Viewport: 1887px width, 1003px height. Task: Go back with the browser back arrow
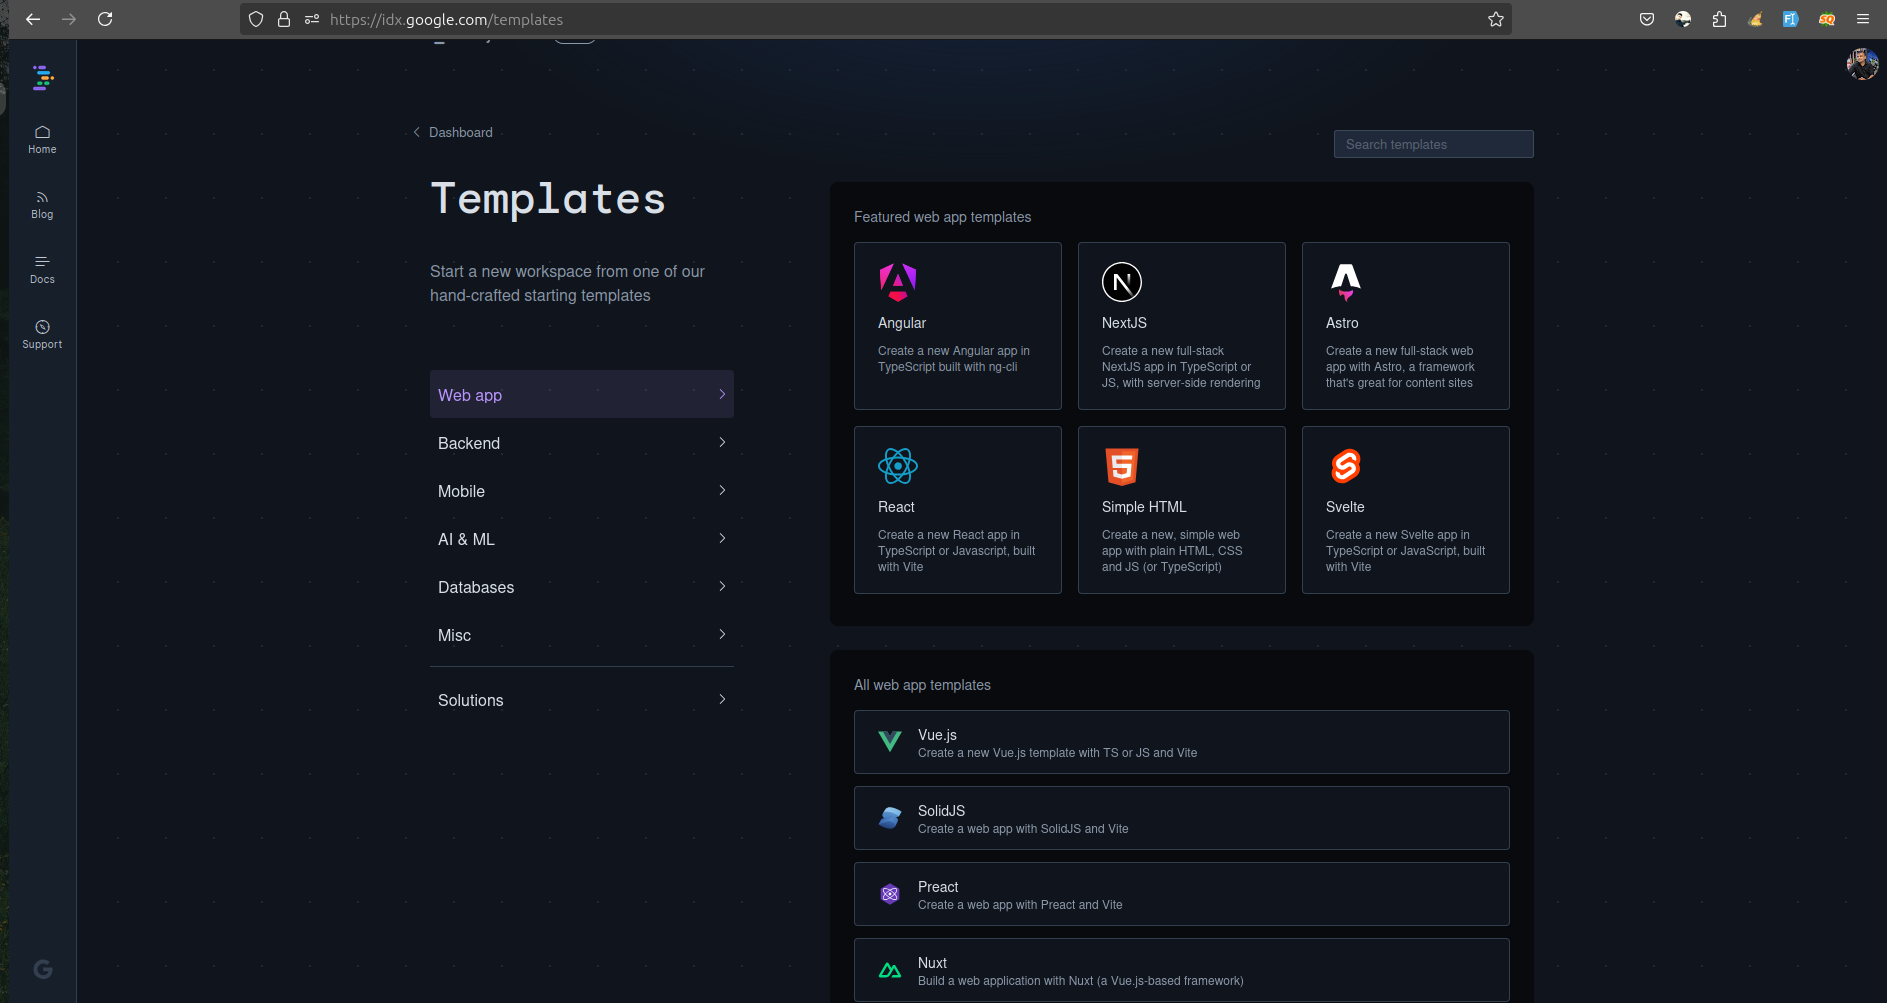(33, 19)
